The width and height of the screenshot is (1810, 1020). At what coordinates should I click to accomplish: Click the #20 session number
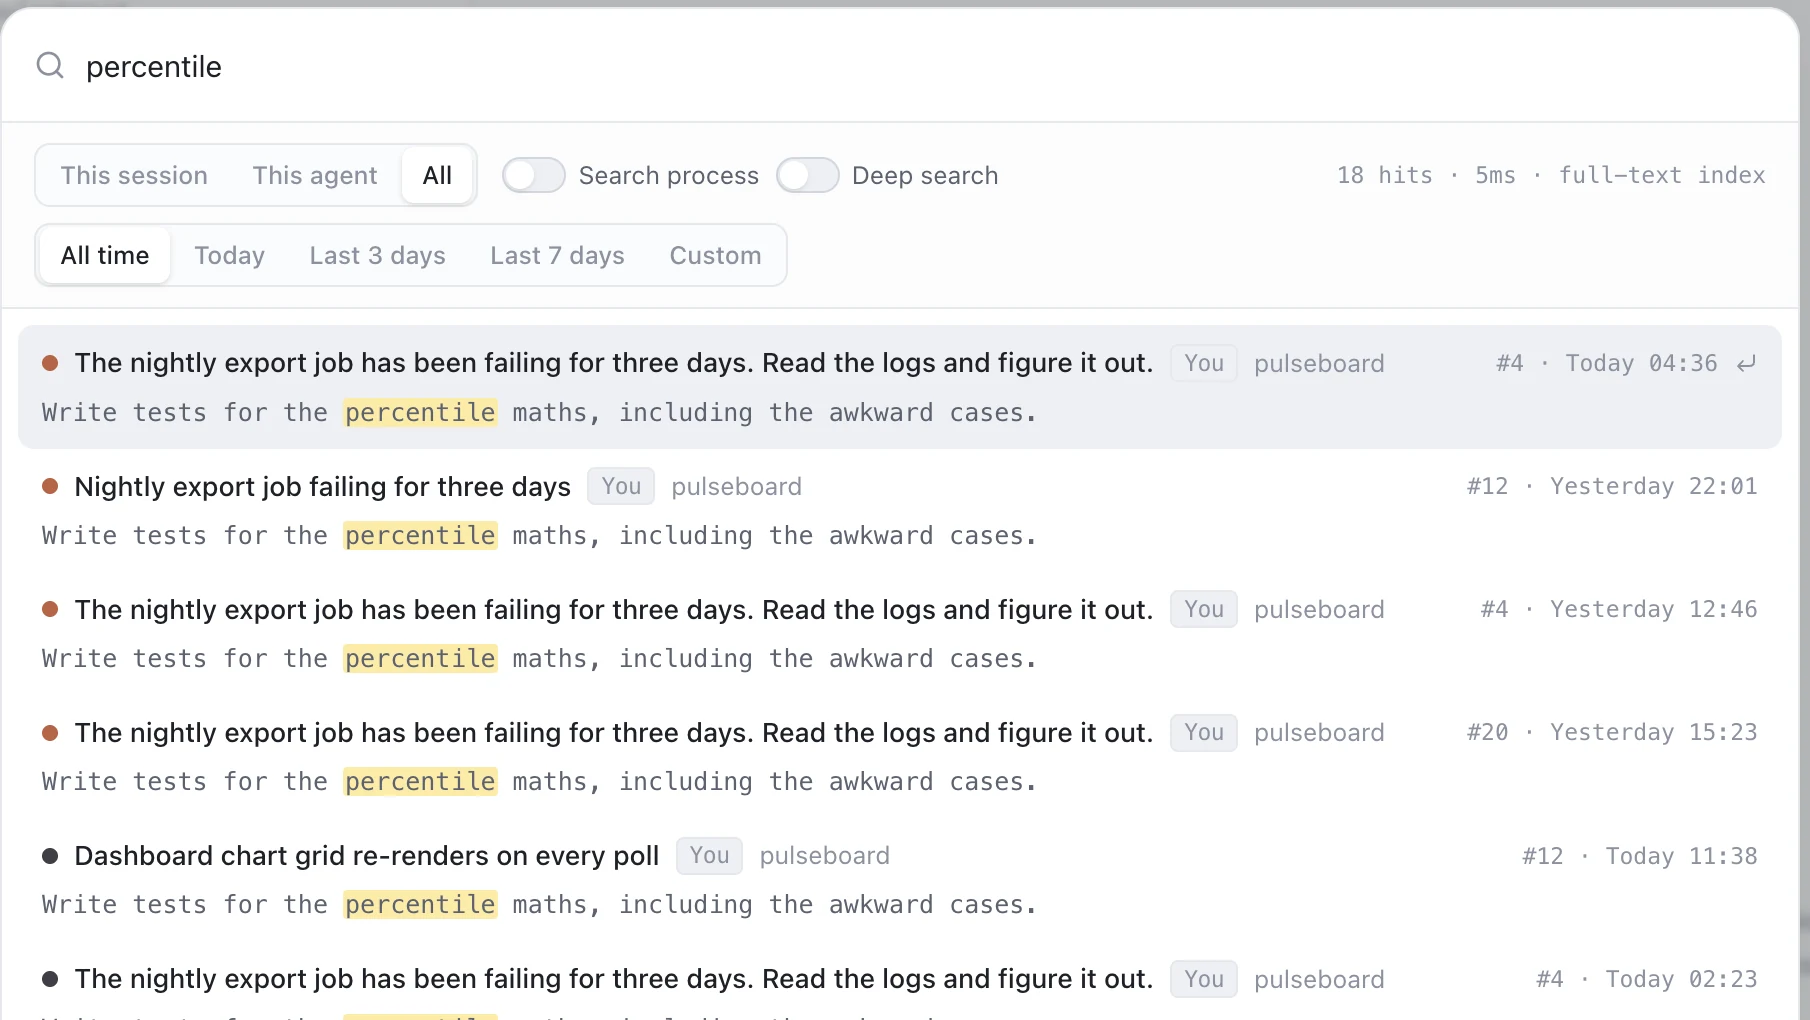[1487, 733]
